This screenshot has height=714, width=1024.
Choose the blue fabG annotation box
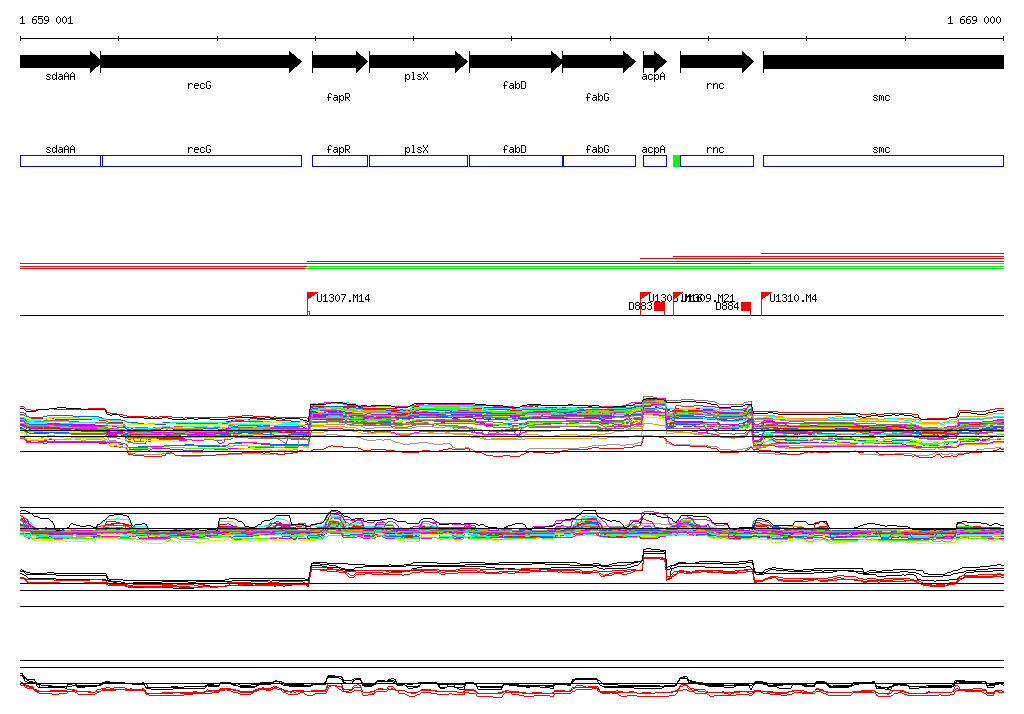[x=599, y=161]
